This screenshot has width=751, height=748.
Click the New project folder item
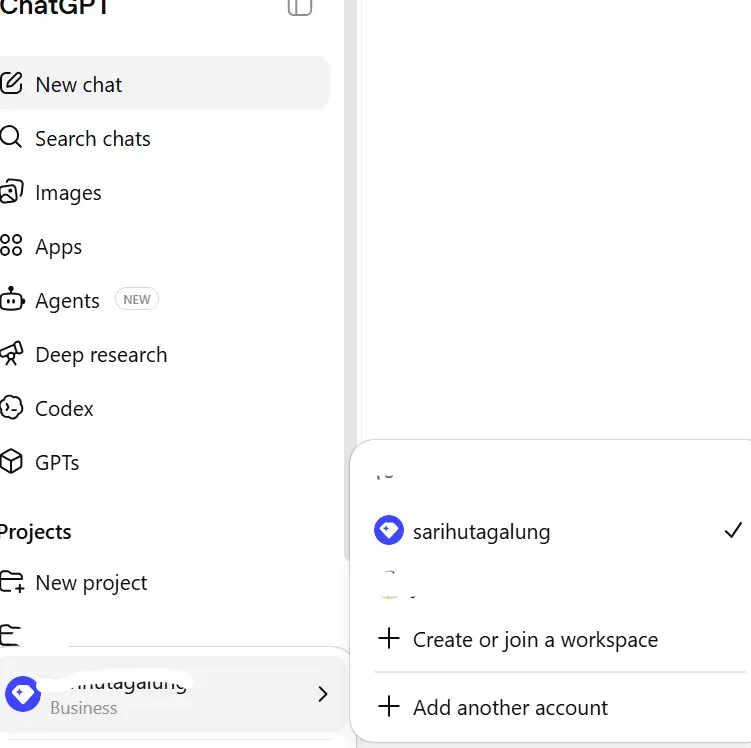click(74, 583)
